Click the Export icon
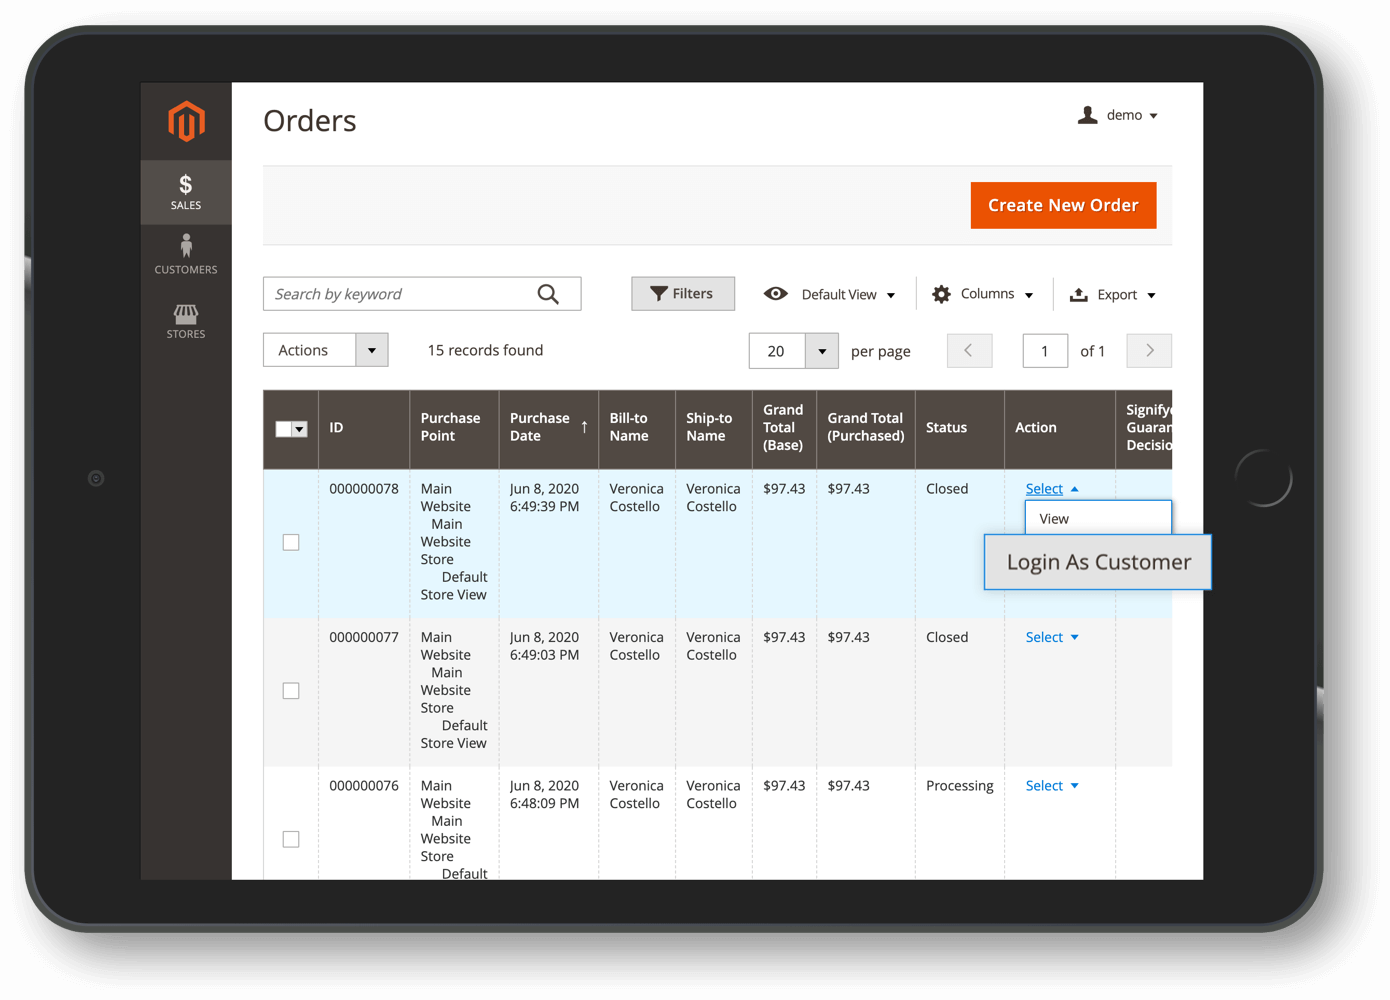The height and width of the screenshot is (1000, 1390). [1079, 294]
